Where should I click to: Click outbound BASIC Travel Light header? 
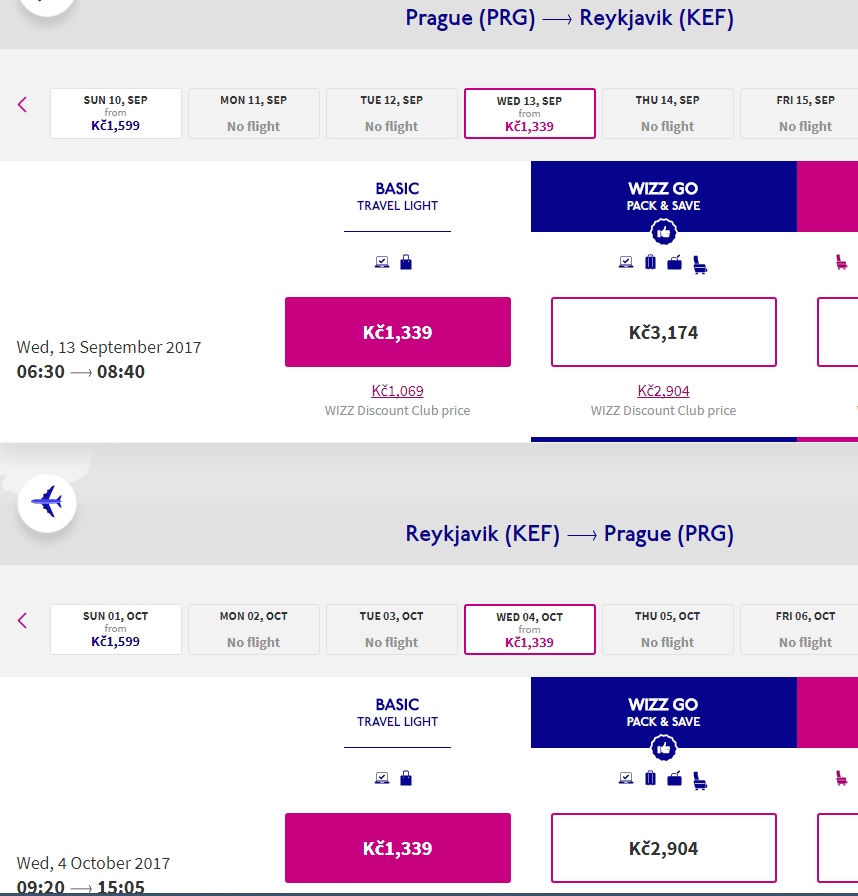(x=398, y=197)
